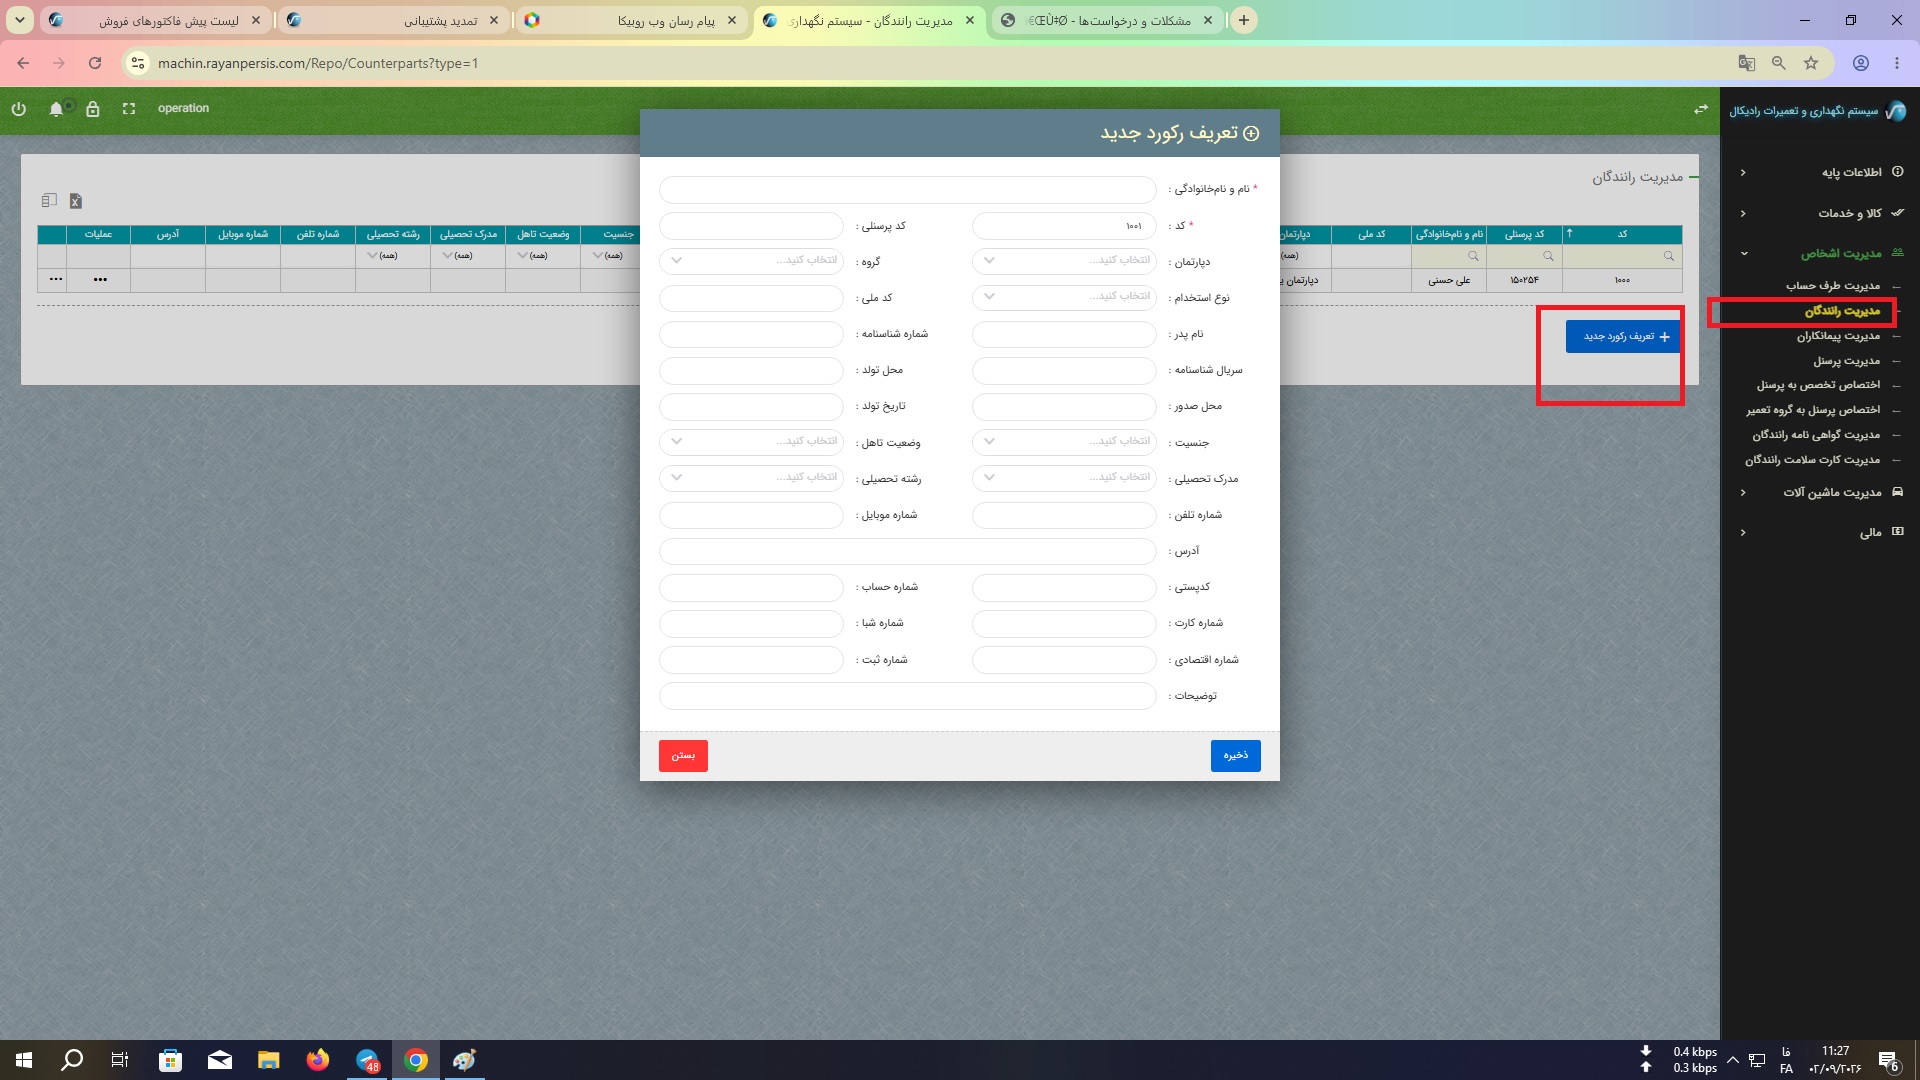
Task: View site information icon beside the URL
Action: 139,63
